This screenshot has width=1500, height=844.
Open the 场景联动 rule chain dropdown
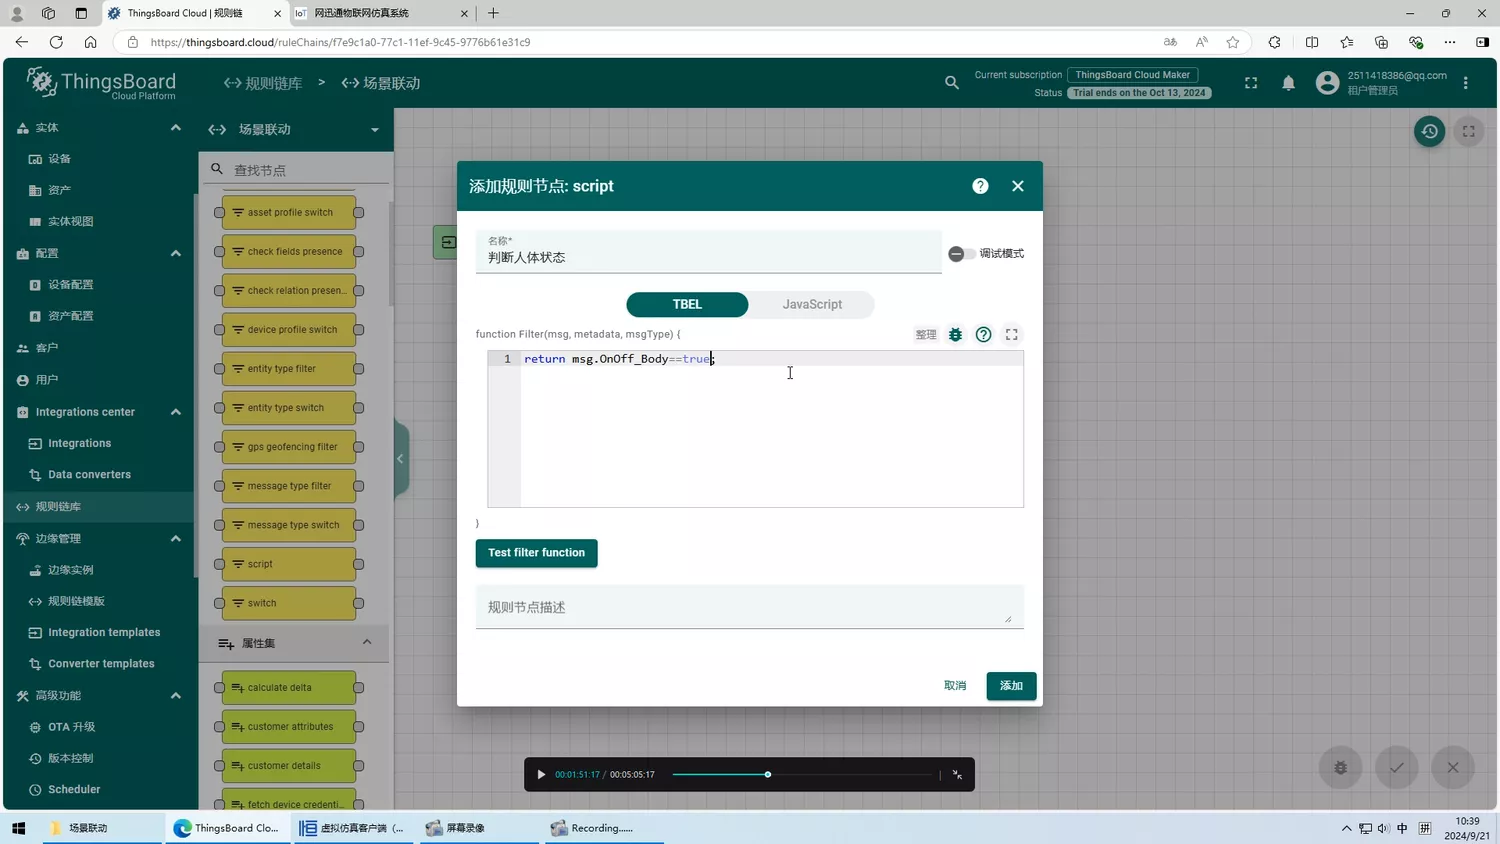point(374,130)
